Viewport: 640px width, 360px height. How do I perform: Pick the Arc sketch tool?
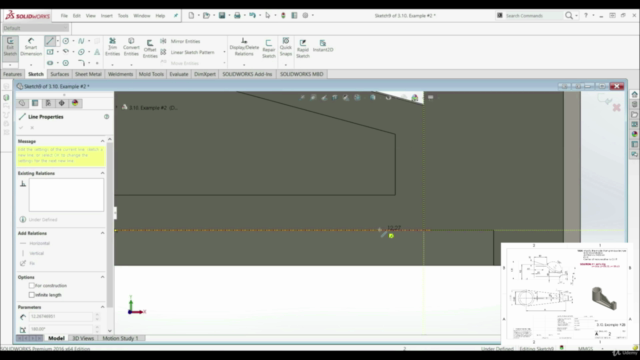click(x=66, y=52)
